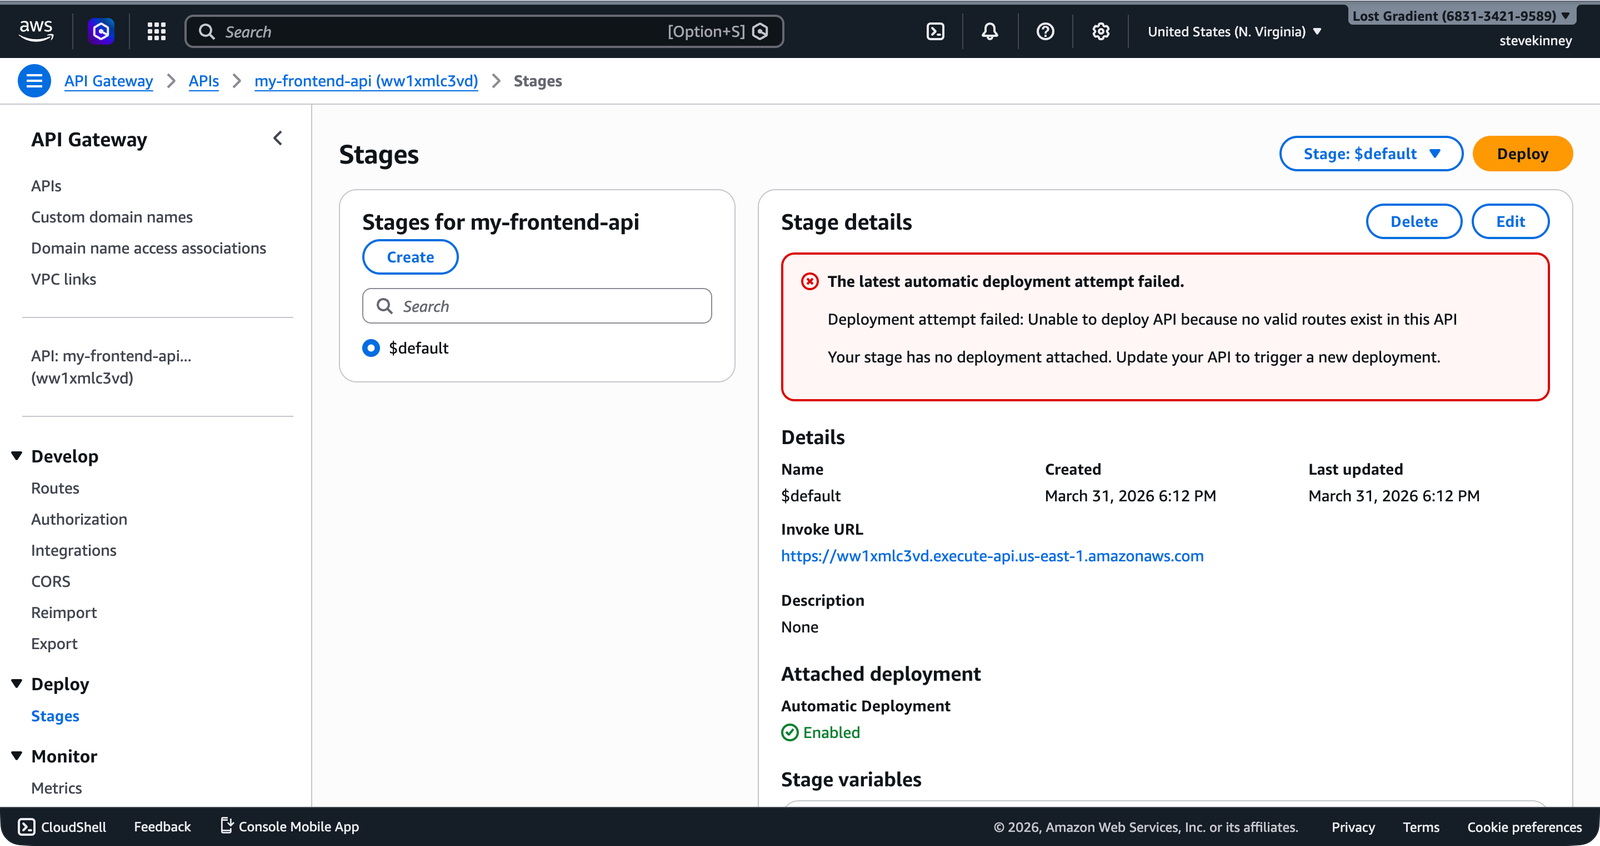Open Domain name access associations
This screenshot has width=1600, height=846.
149,248
